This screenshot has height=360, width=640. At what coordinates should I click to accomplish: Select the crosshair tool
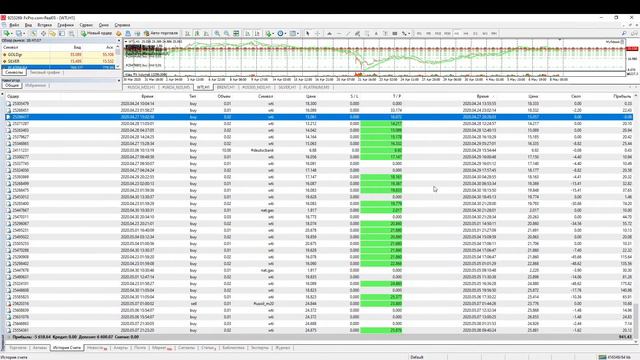pos(318,33)
